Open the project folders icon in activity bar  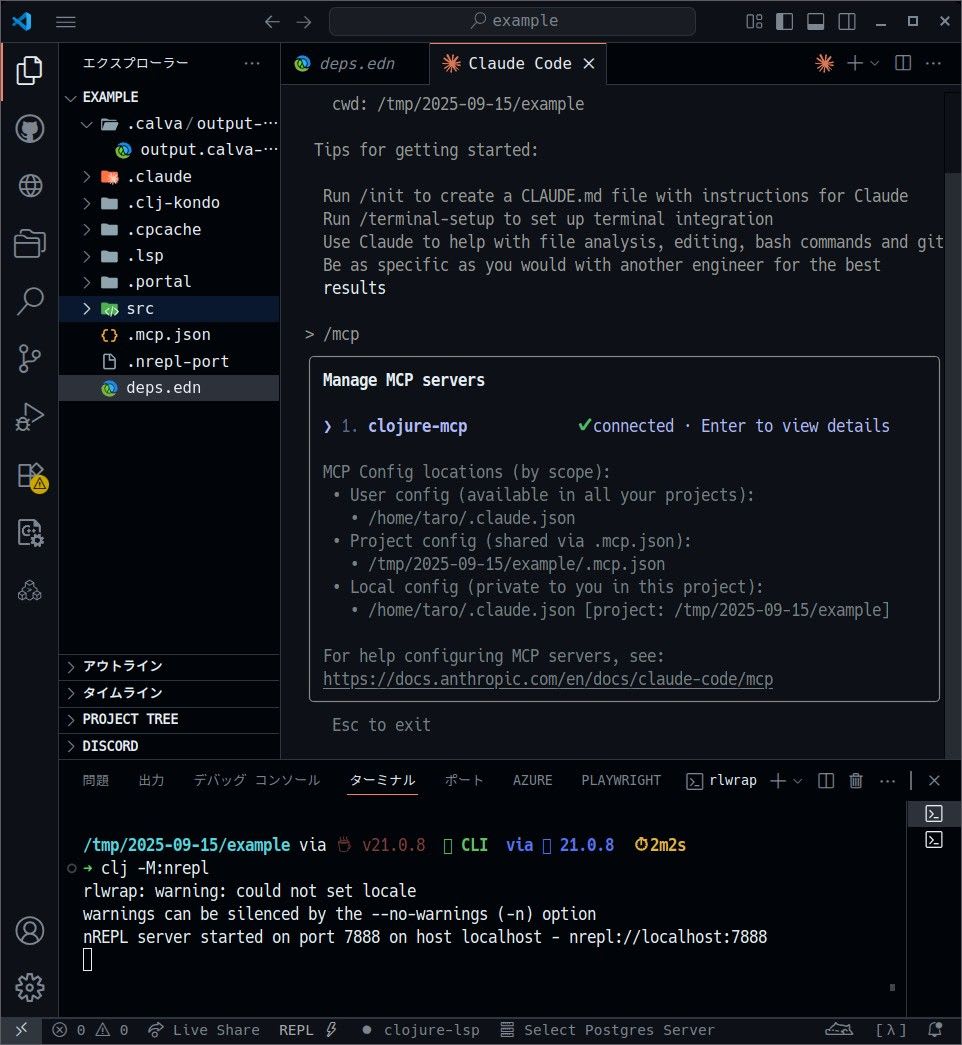tap(29, 243)
